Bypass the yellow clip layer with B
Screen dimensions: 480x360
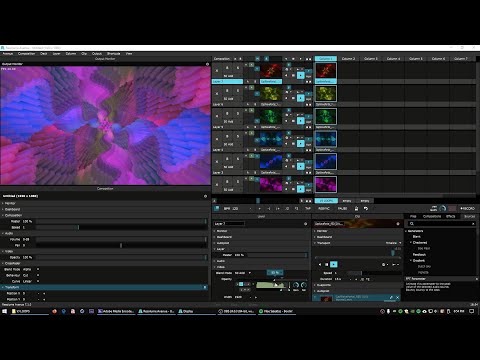(x=227, y=91)
